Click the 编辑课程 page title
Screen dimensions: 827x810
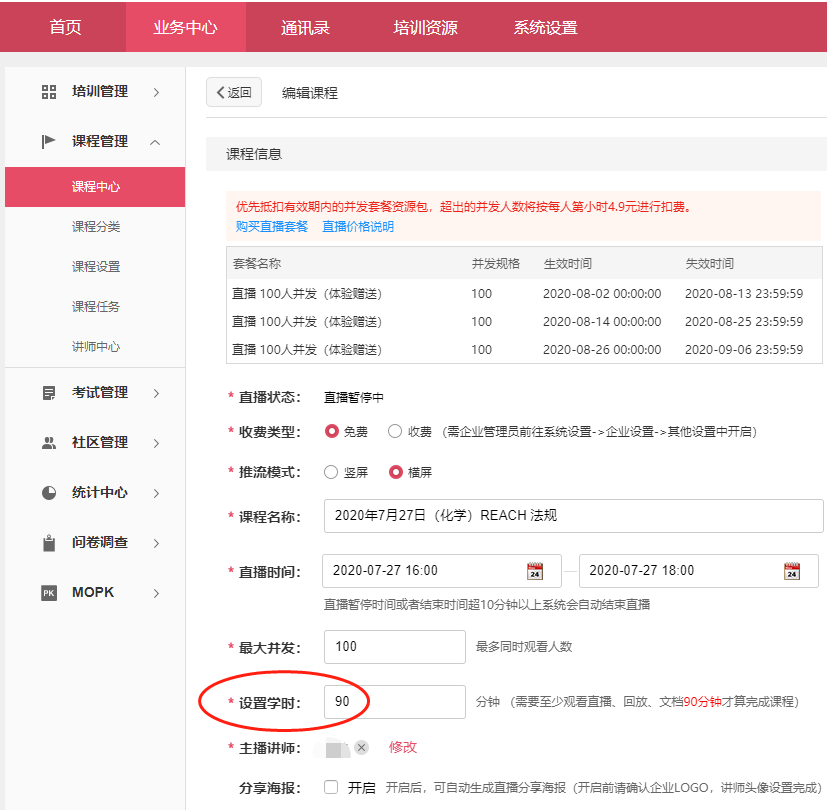coord(310,93)
